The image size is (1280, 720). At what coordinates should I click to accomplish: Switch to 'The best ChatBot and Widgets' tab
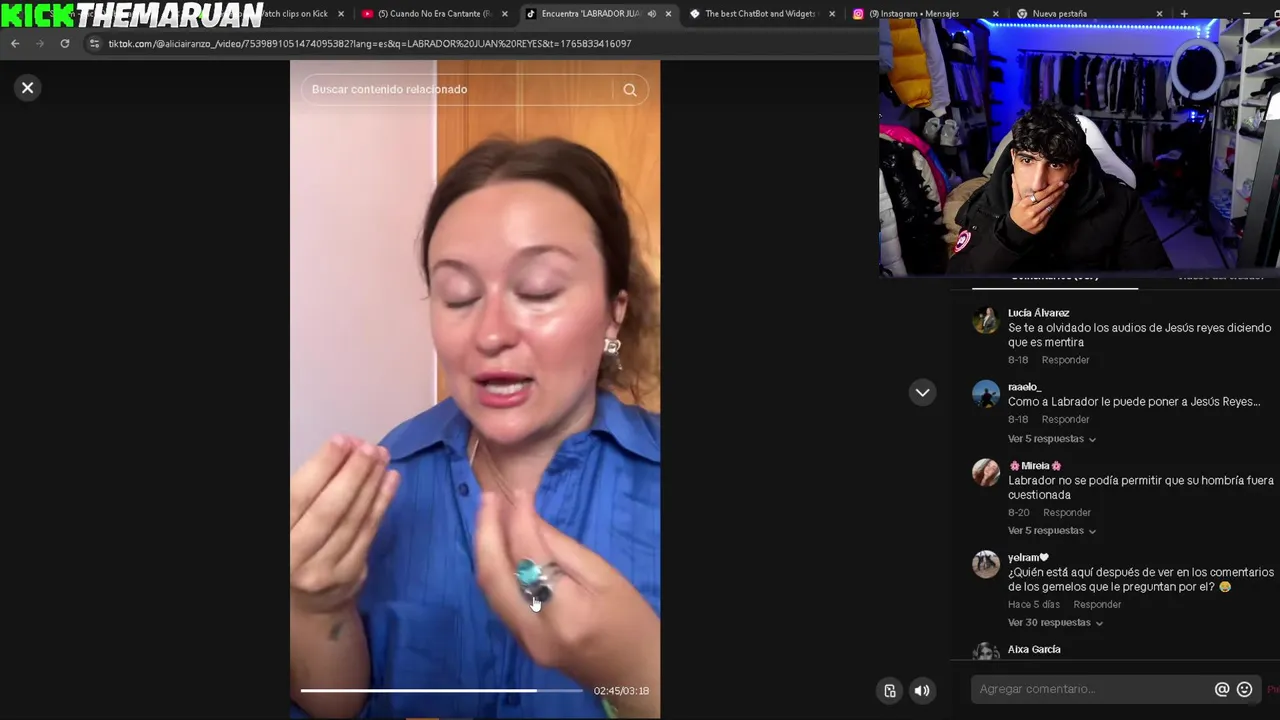[x=760, y=14]
